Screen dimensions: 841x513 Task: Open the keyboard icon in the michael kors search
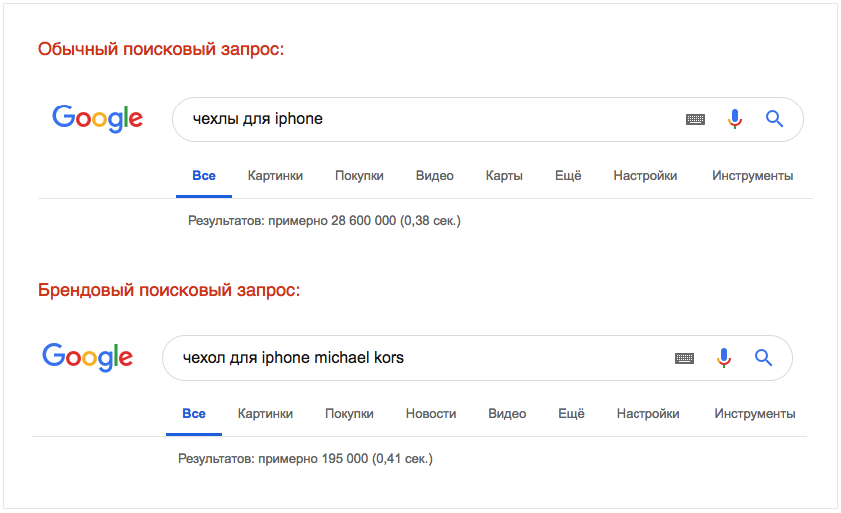coord(684,358)
